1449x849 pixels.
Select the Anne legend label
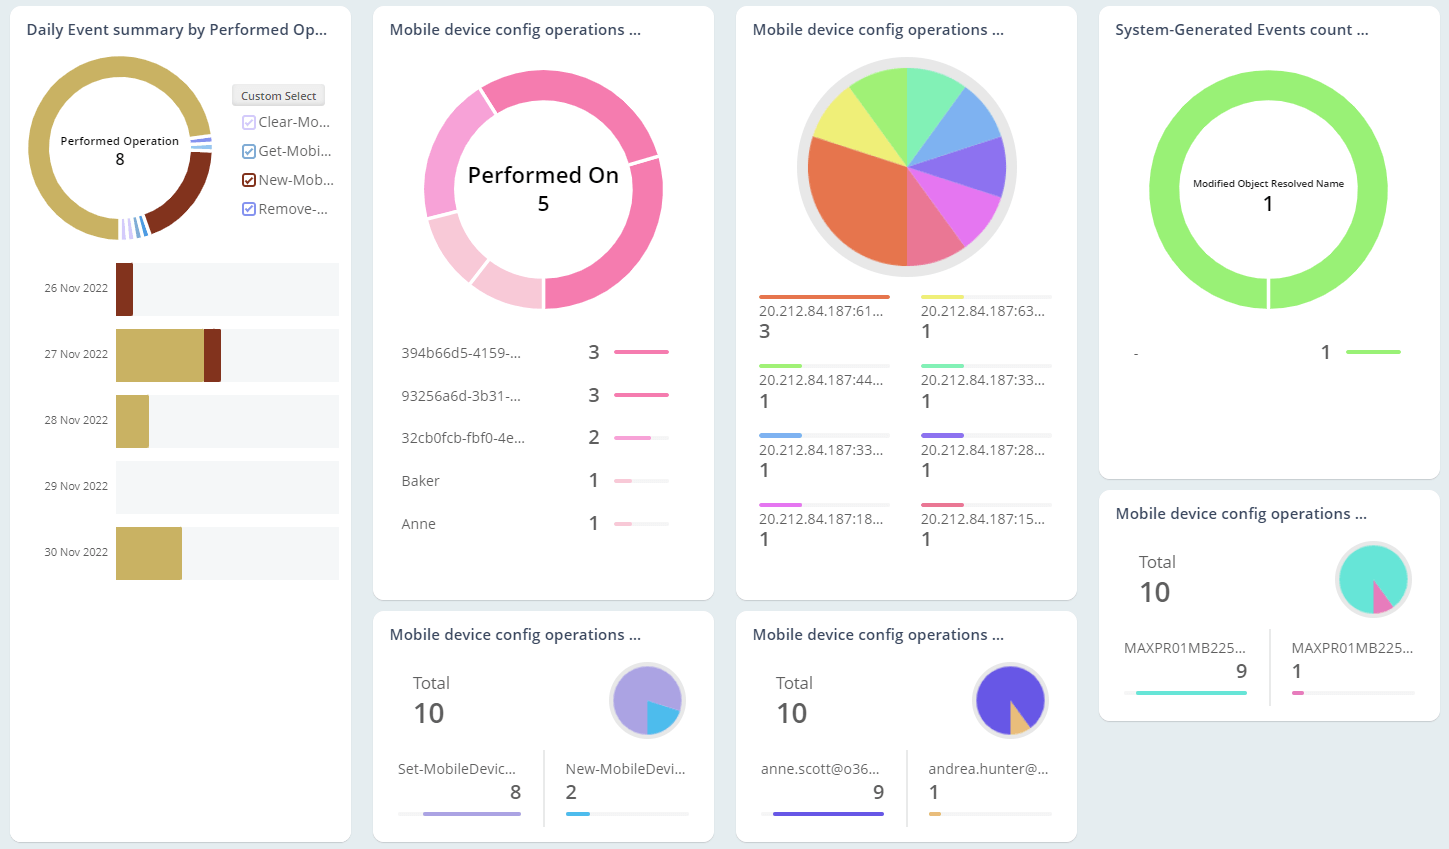pos(416,523)
